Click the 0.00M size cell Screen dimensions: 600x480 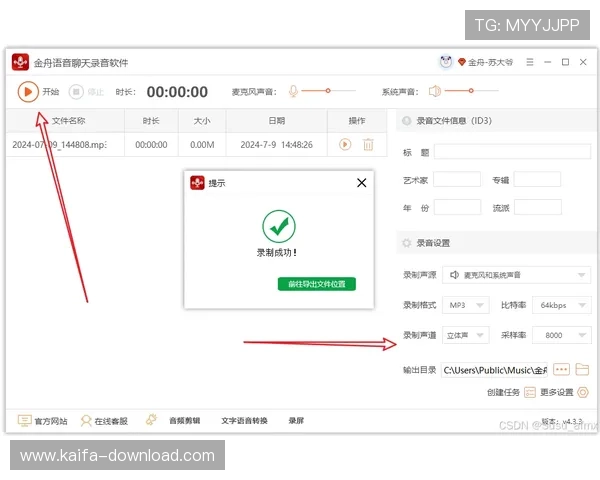click(202, 145)
